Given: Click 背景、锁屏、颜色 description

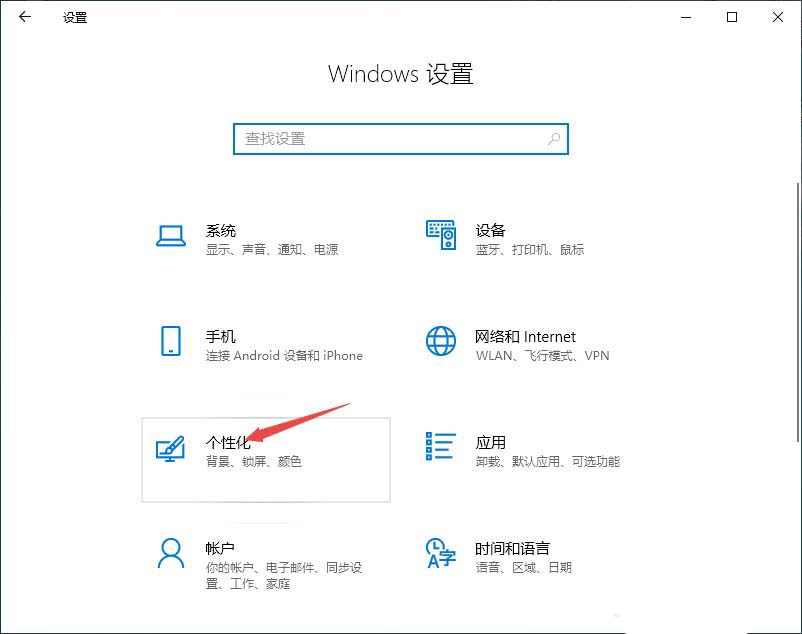Looking at the screenshot, I should click(x=254, y=462).
